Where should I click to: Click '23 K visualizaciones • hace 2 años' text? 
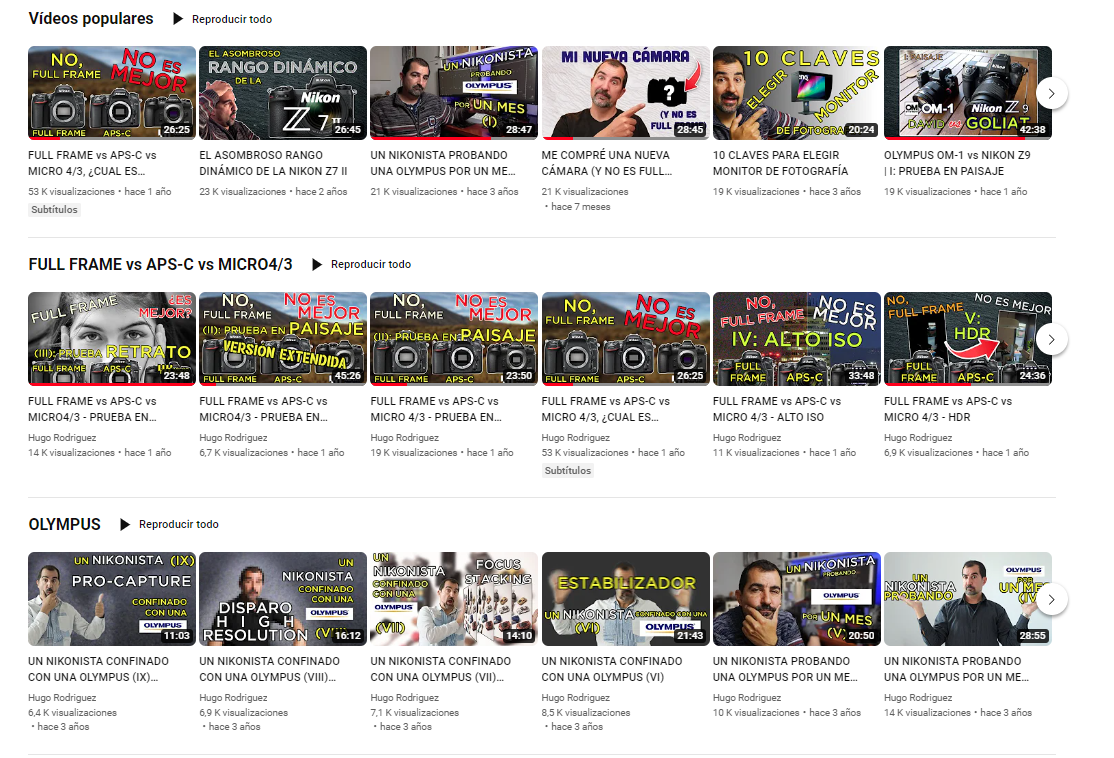coord(274,192)
